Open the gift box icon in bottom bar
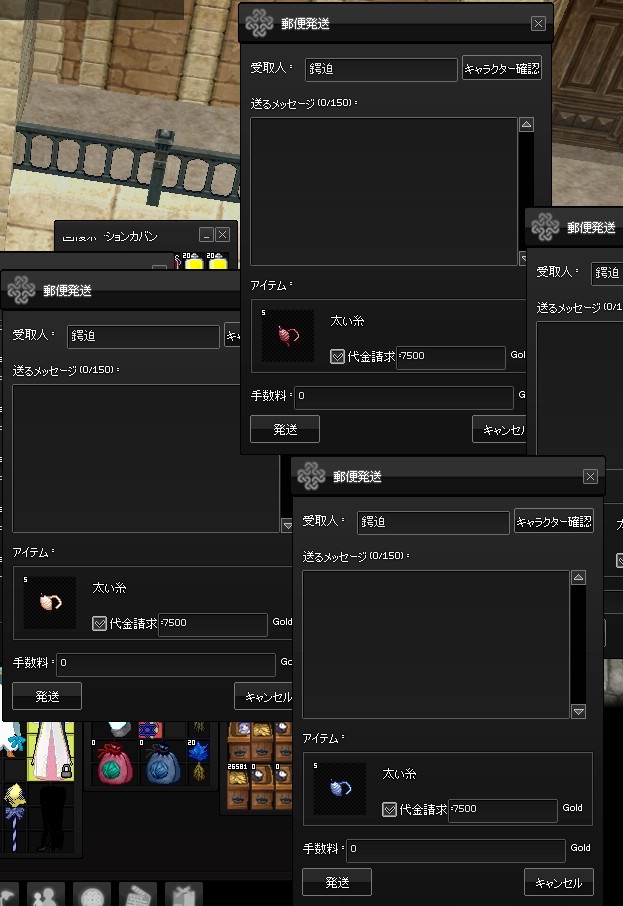 point(184,894)
